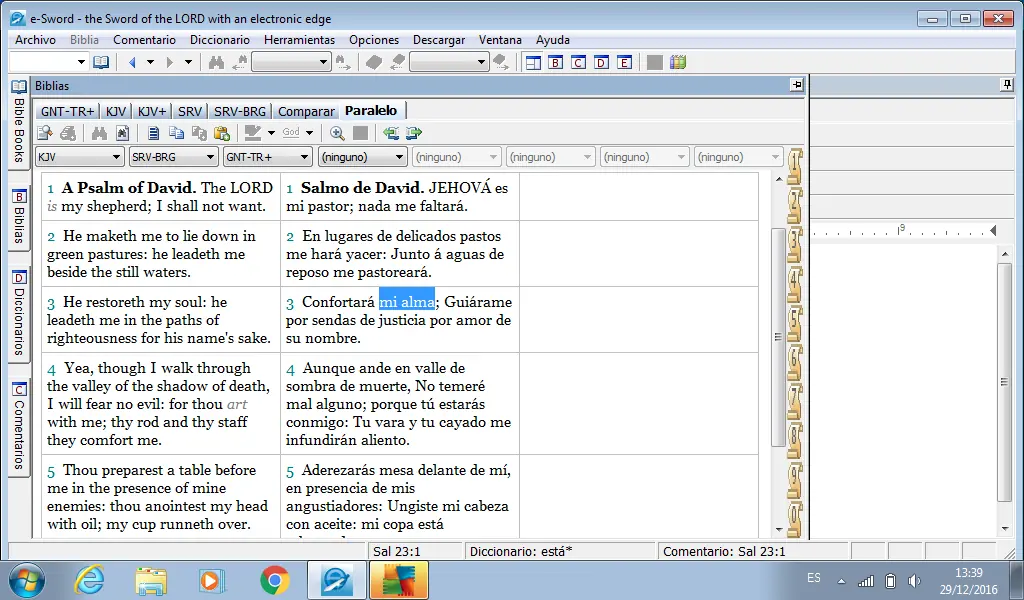This screenshot has width=1024, height=600.
Task: Open the Archivo menu
Action: [35, 40]
